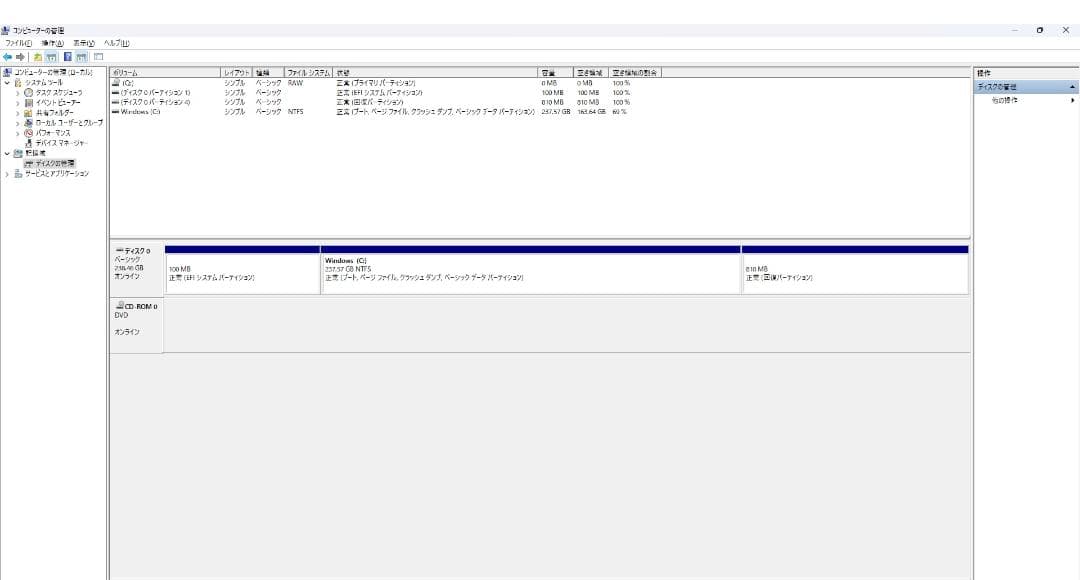Click the Help icon on the toolbar

coord(68,57)
